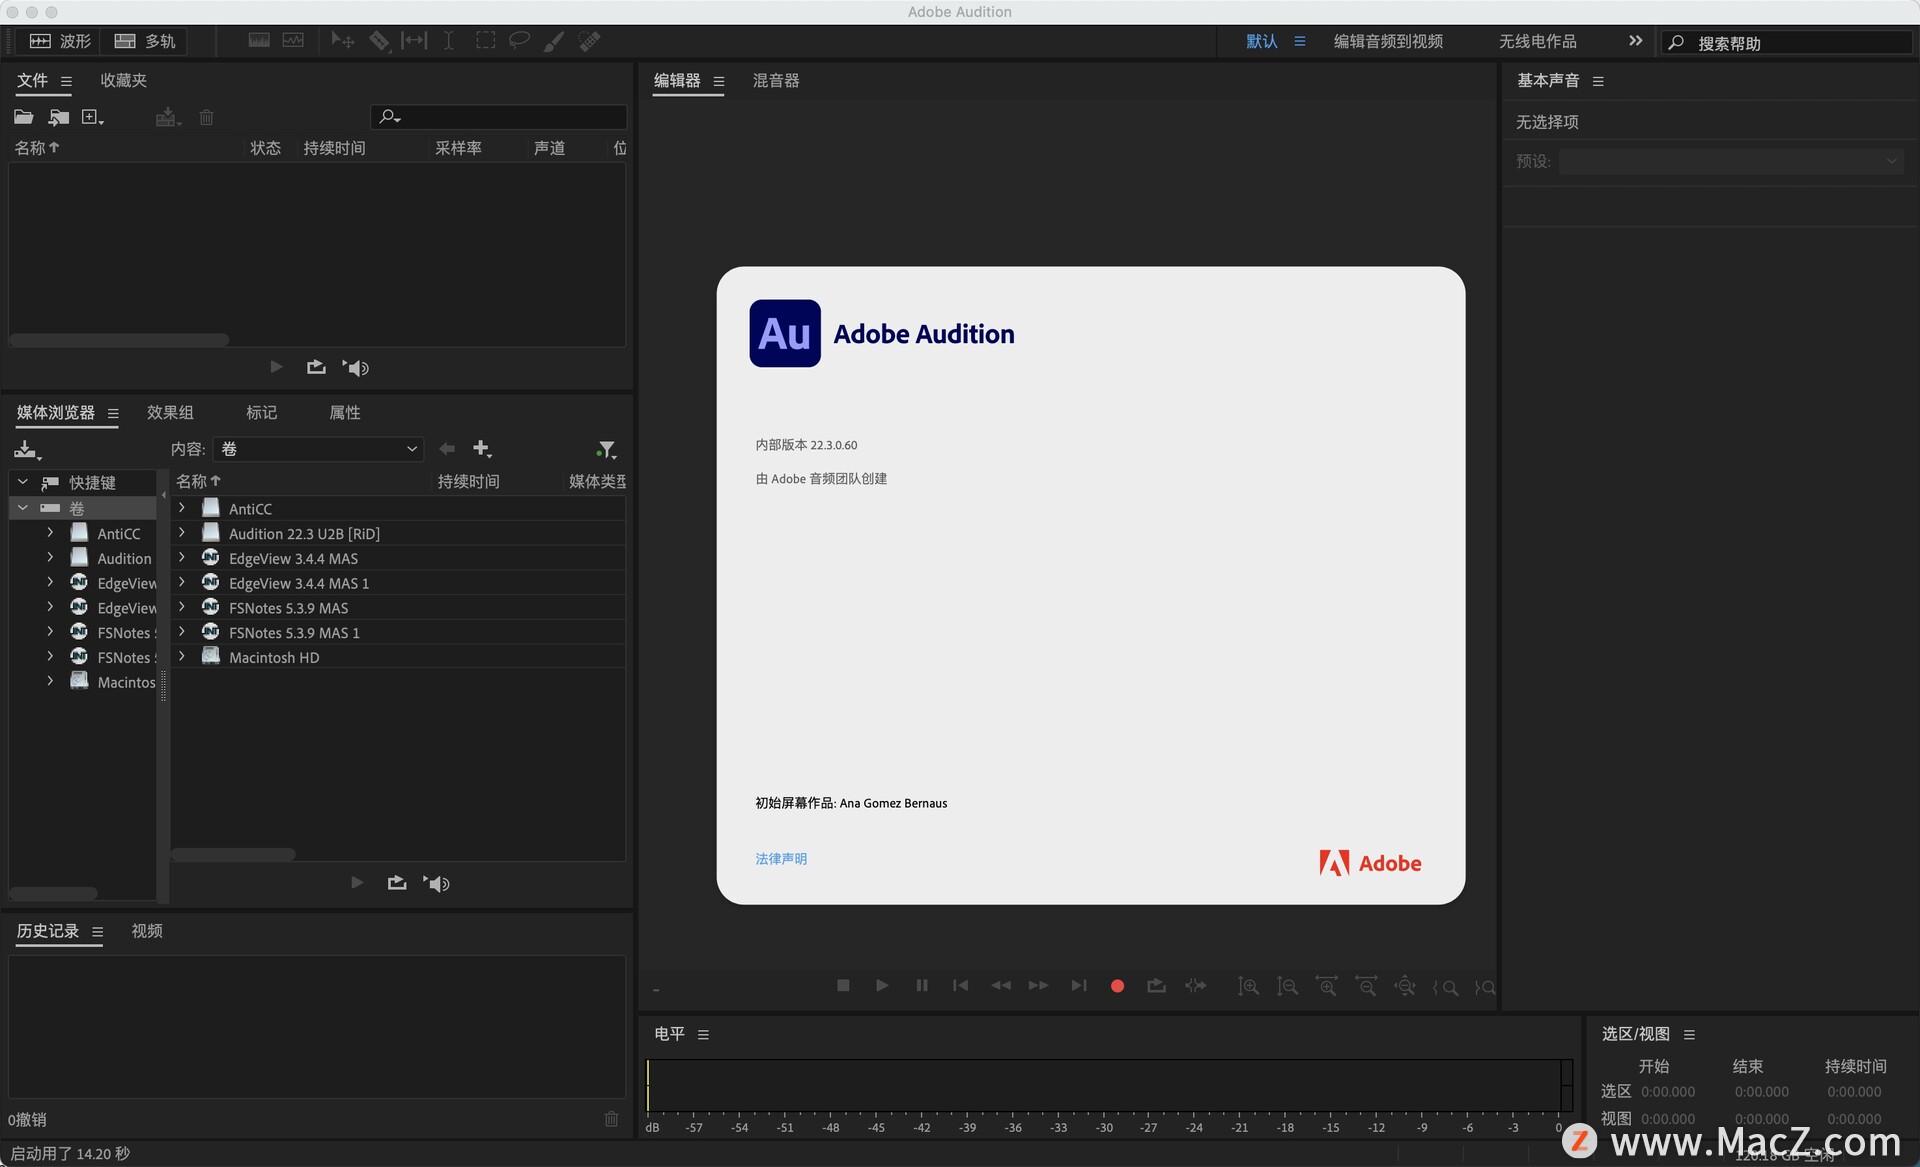This screenshot has height=1167, width=1920.
Task: Switch to the Effects Rack (效果组) tab
Action: 170,412
